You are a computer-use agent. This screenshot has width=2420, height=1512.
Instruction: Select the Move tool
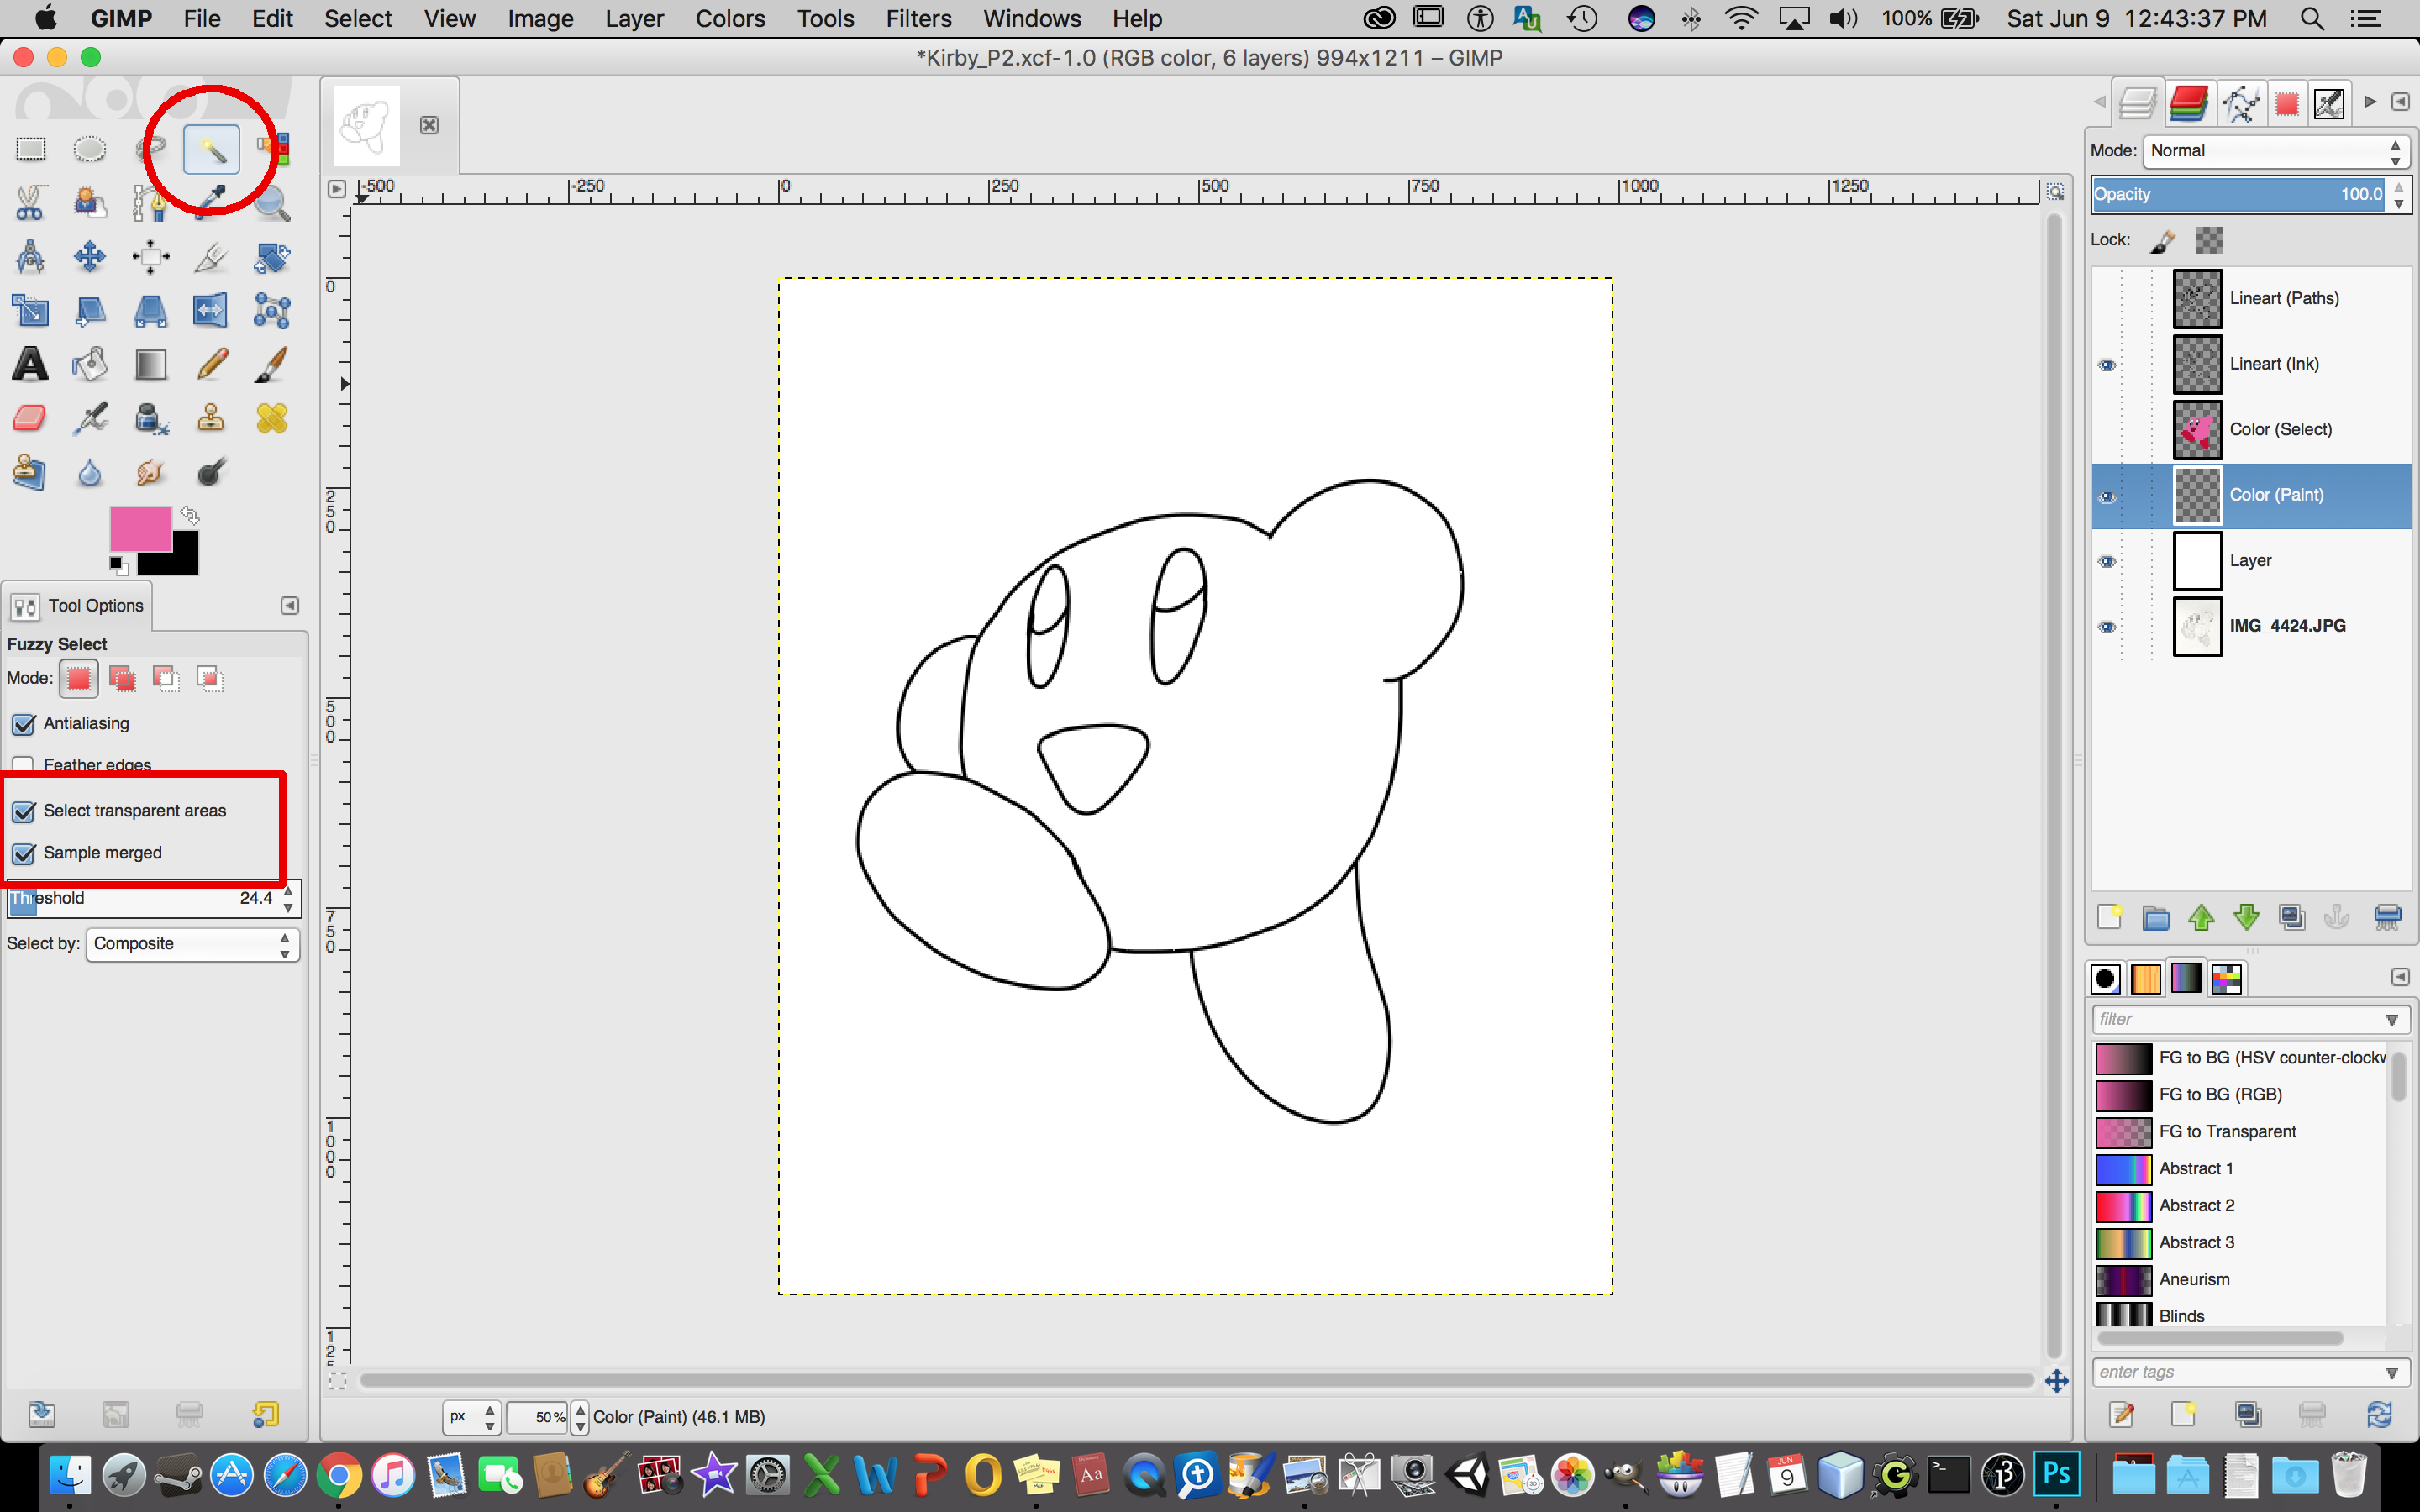tap(90, 257)
